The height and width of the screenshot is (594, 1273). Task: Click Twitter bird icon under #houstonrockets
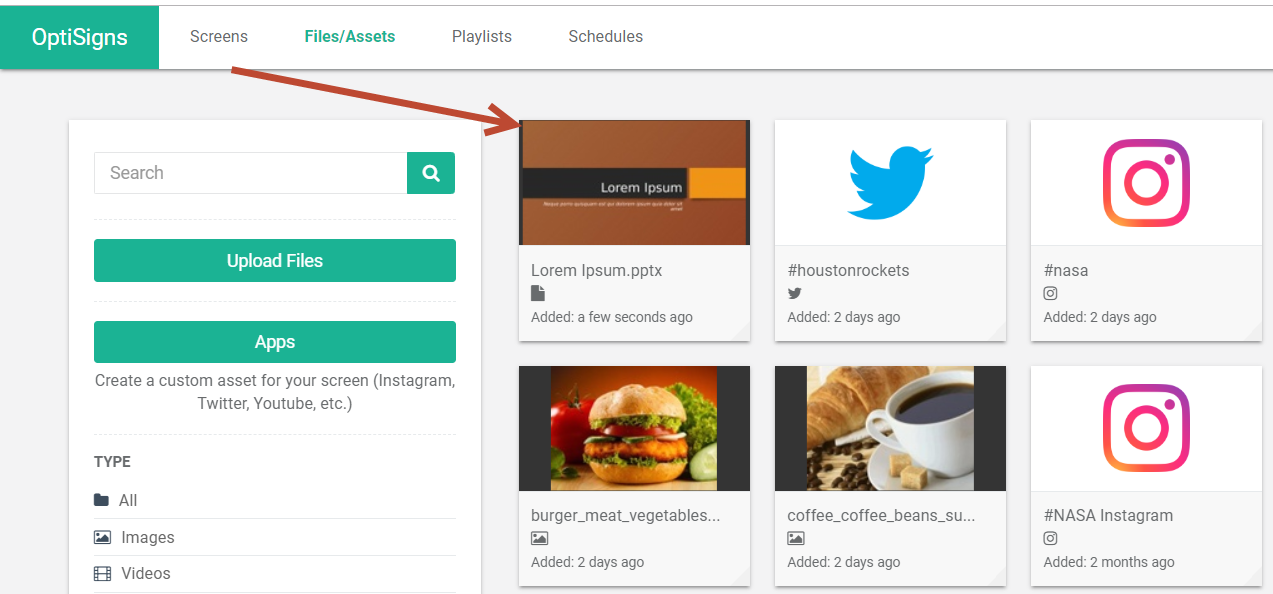[x=795, y=293]
